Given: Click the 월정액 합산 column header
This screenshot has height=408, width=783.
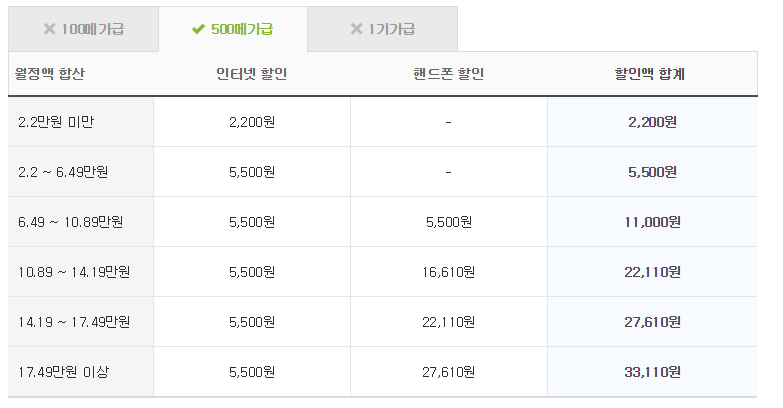Looking at the screenshot, I should [47, 74].
